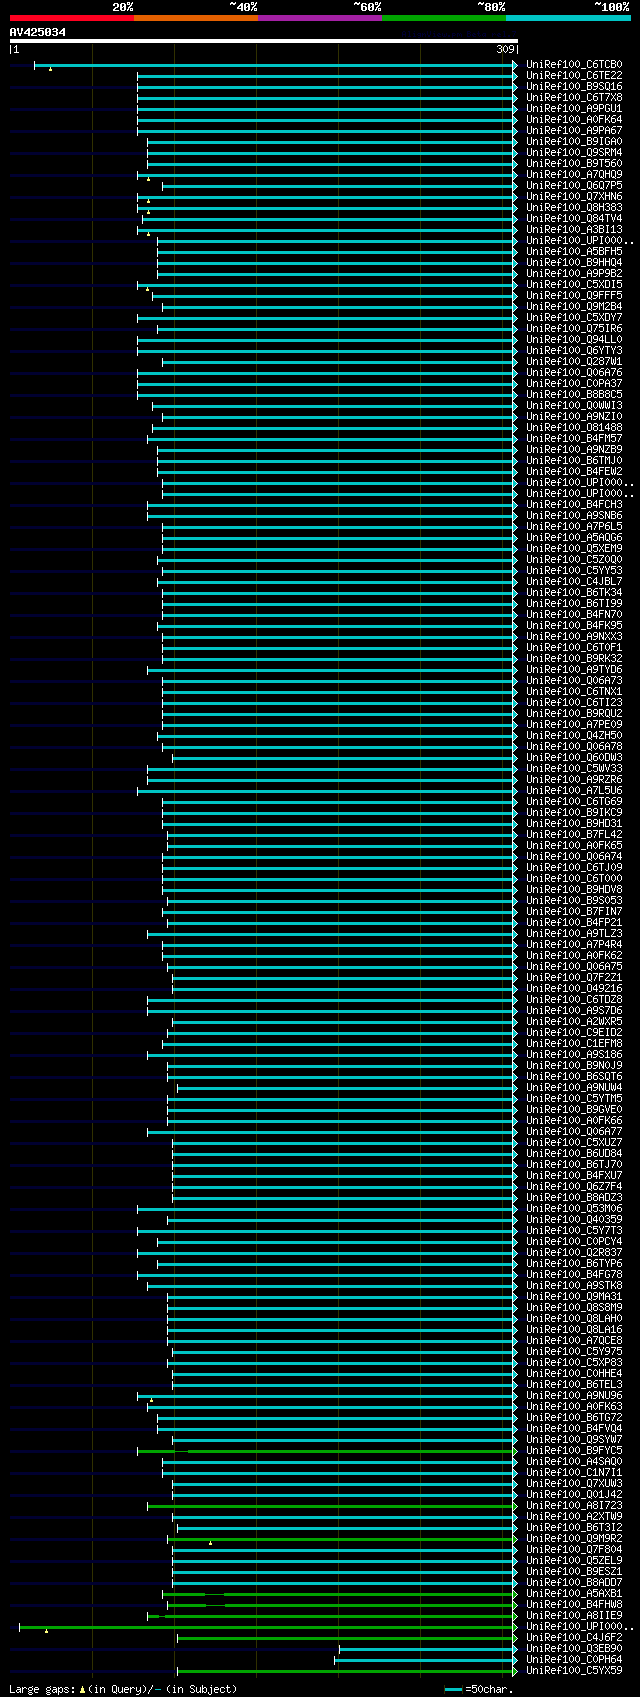Select label UniRef100_Q7XHN6

coord(574,197)
